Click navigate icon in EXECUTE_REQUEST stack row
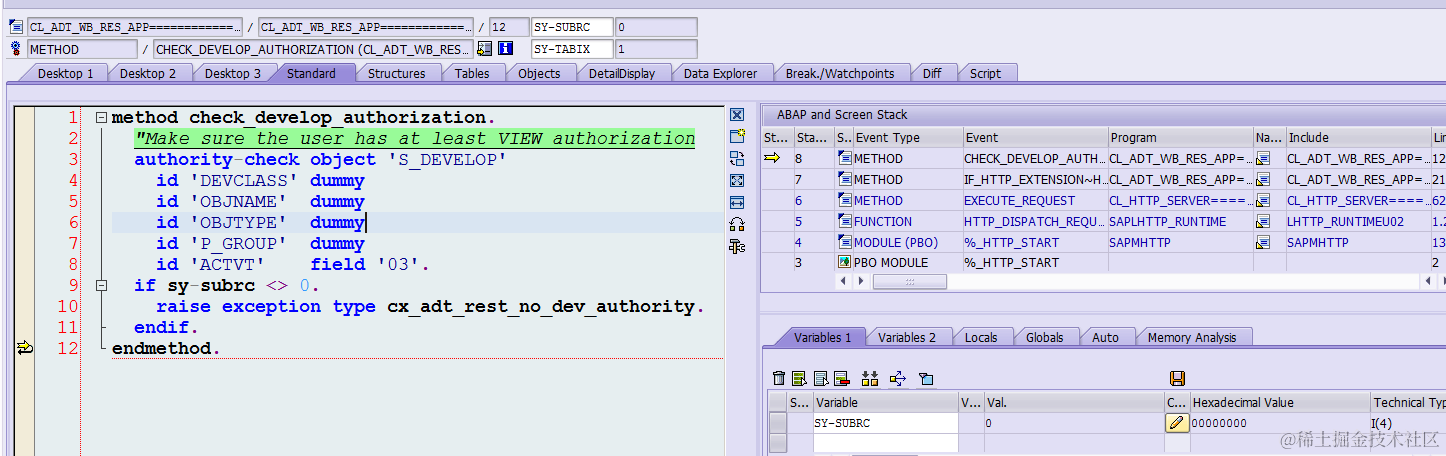This screenshot has width=1446, height=456. (1263, 200)
